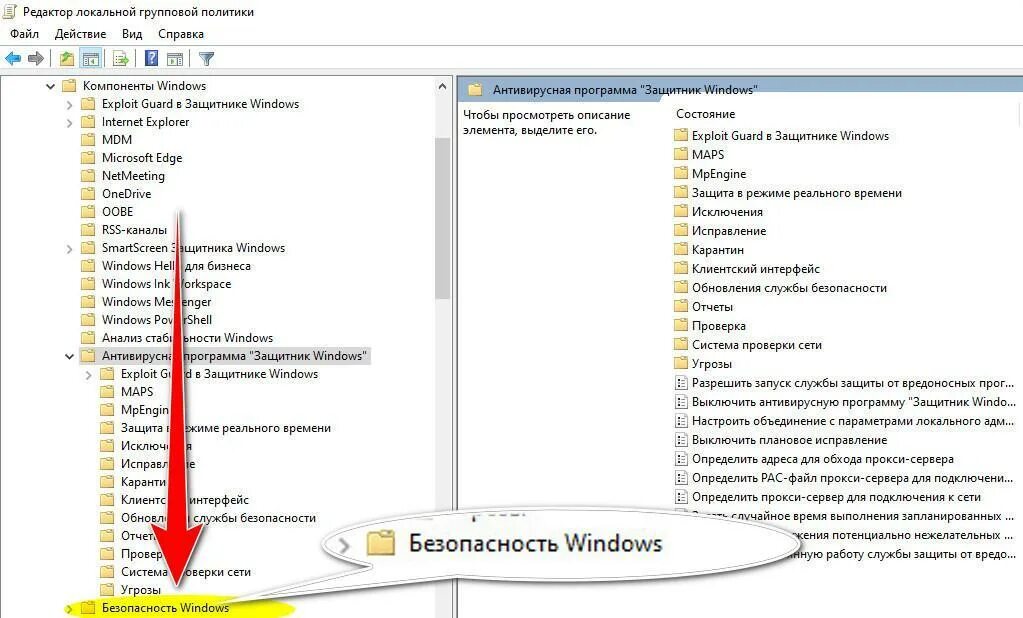
Task: Expand the Internet Explorer tree node
Action: [69, 122]
